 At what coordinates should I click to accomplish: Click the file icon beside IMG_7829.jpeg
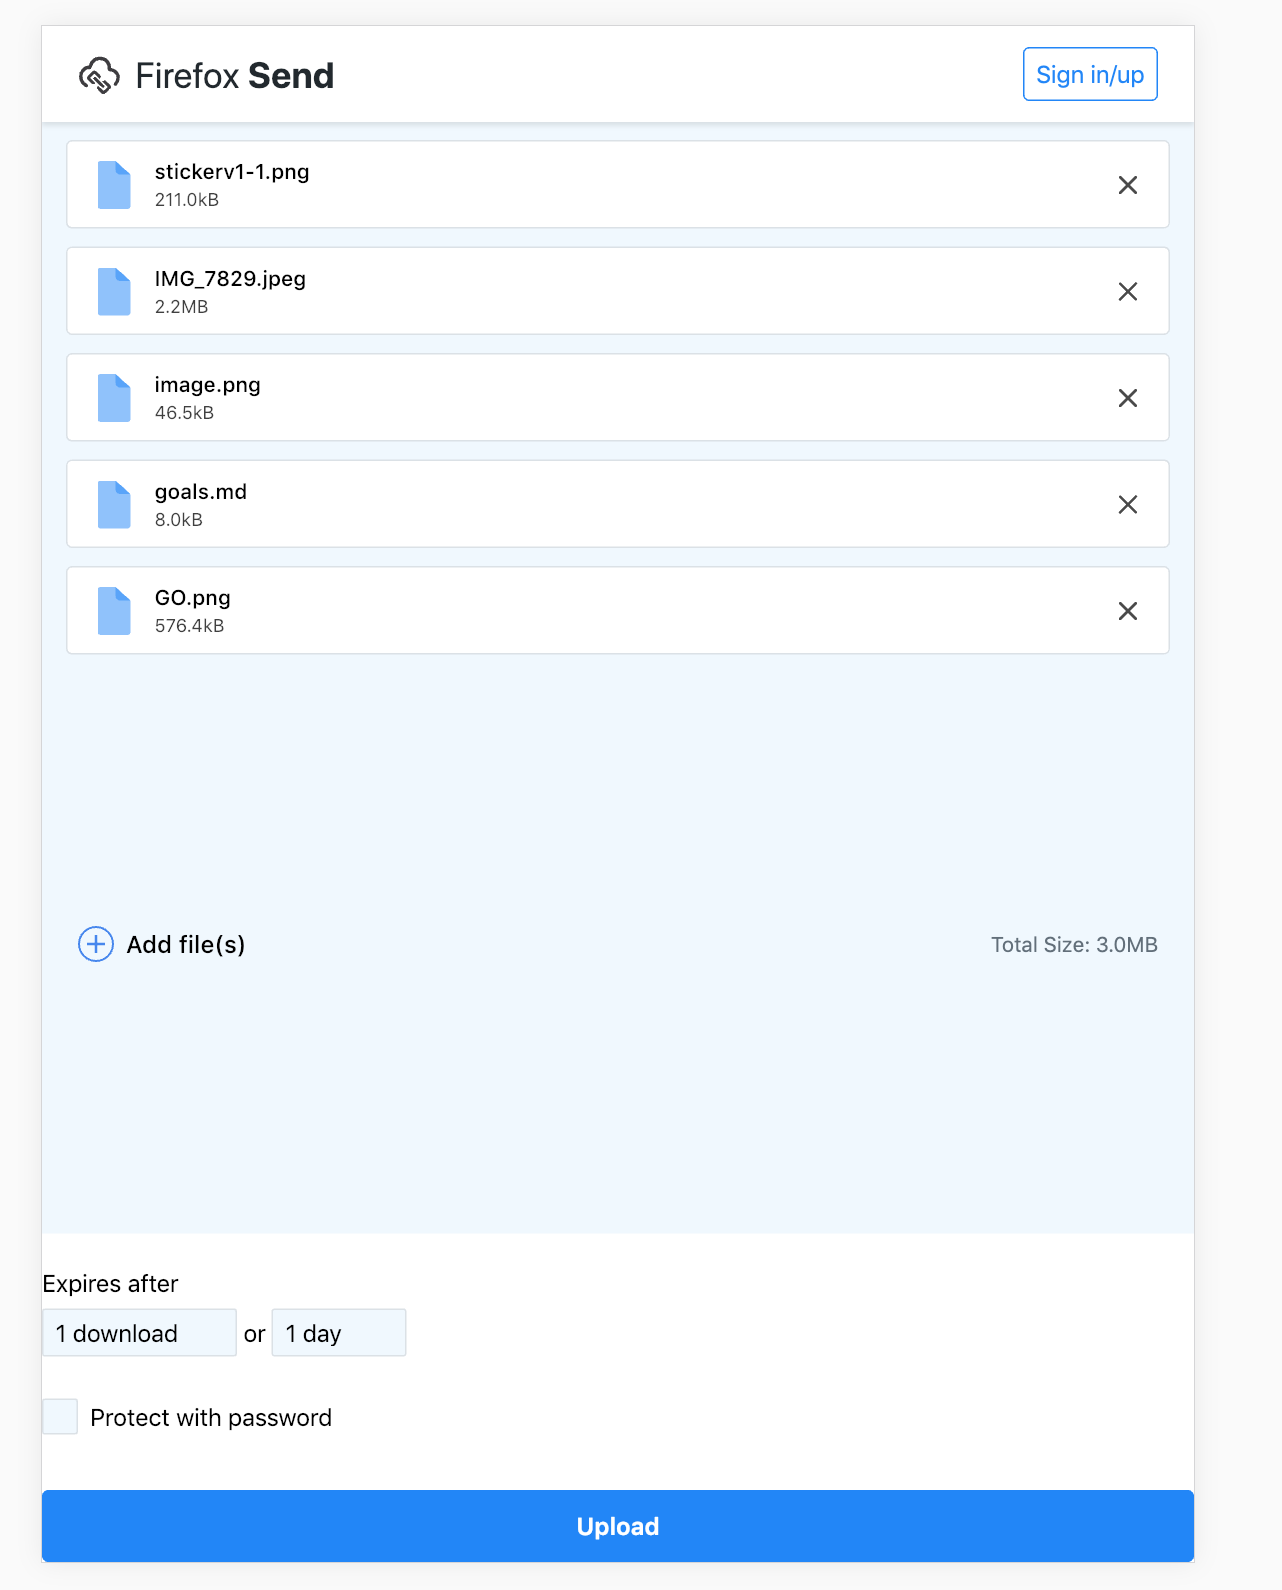114,292
